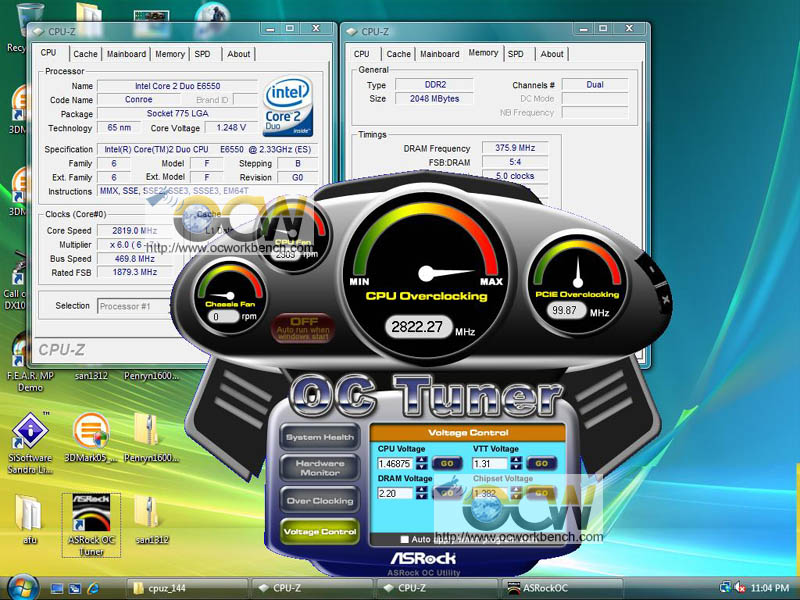Open the Over Clocking section
This screenshot has height=600, width=800.
(320, 501)
